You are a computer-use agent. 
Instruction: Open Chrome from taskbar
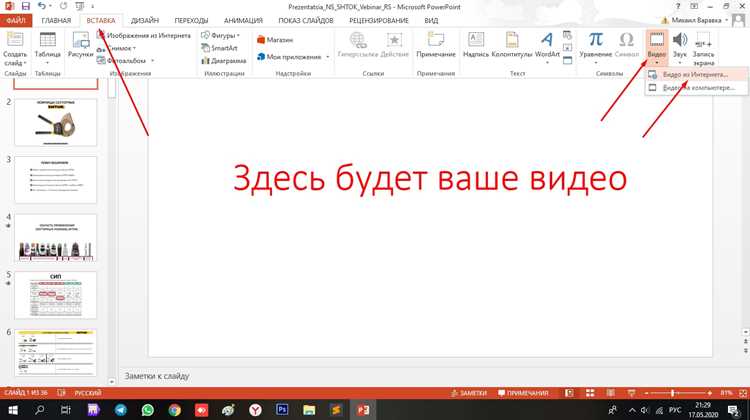click(175, 410)
